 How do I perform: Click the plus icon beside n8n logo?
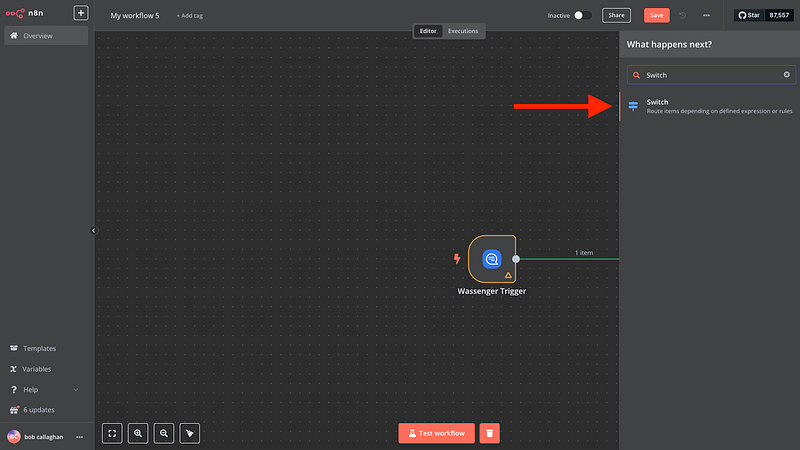(x=81, y=14)
